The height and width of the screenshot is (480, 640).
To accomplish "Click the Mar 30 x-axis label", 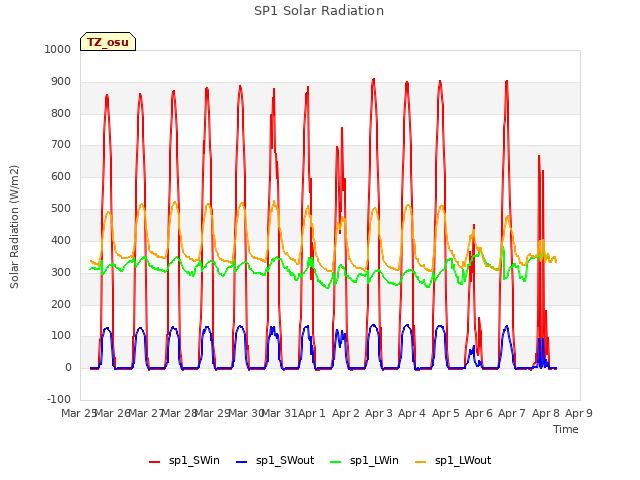I will coord(246,413).
